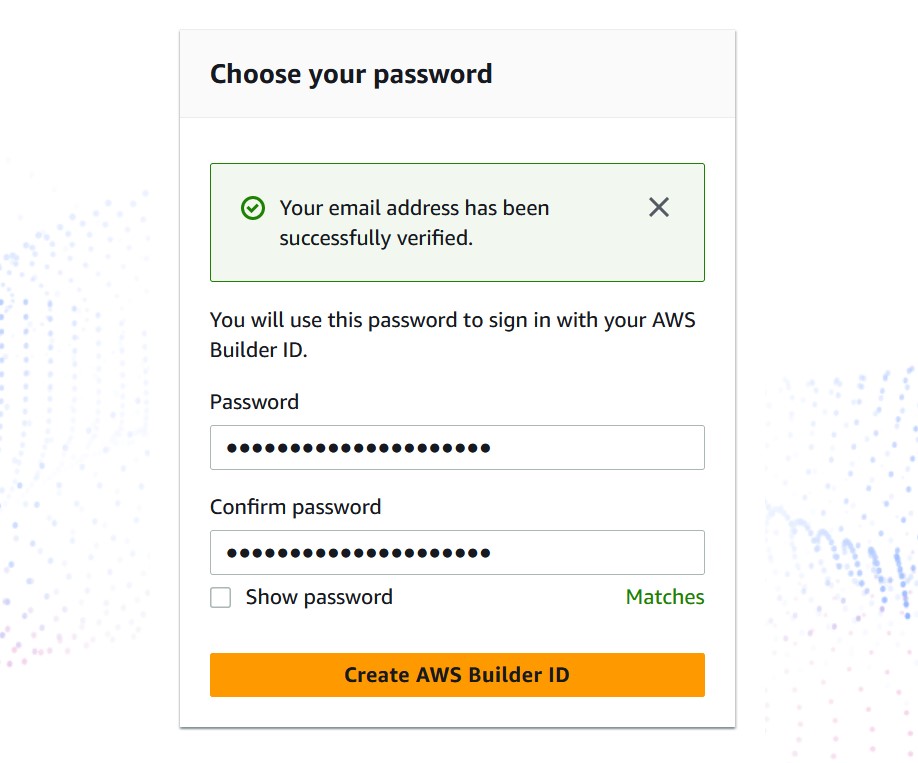Click the gray card header bar
Viewport: 918px width, 763px height.
[x=457, y=74]
